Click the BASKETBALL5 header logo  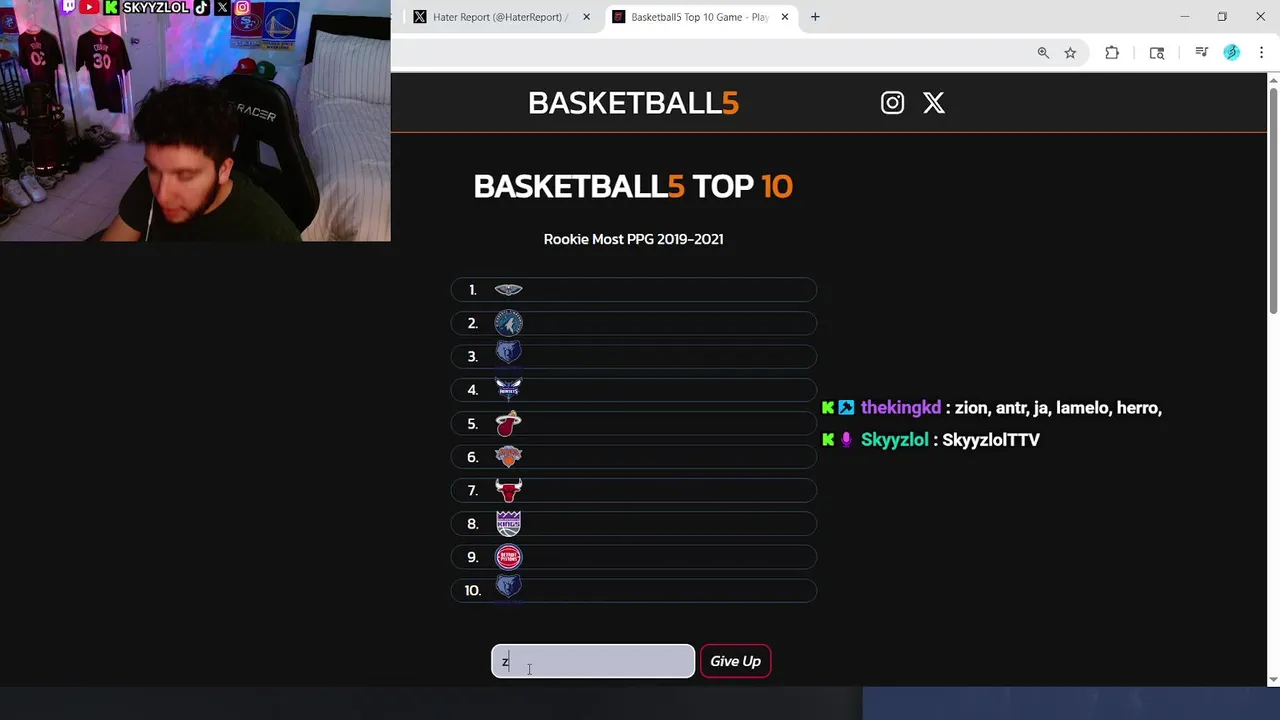point(633,103)
